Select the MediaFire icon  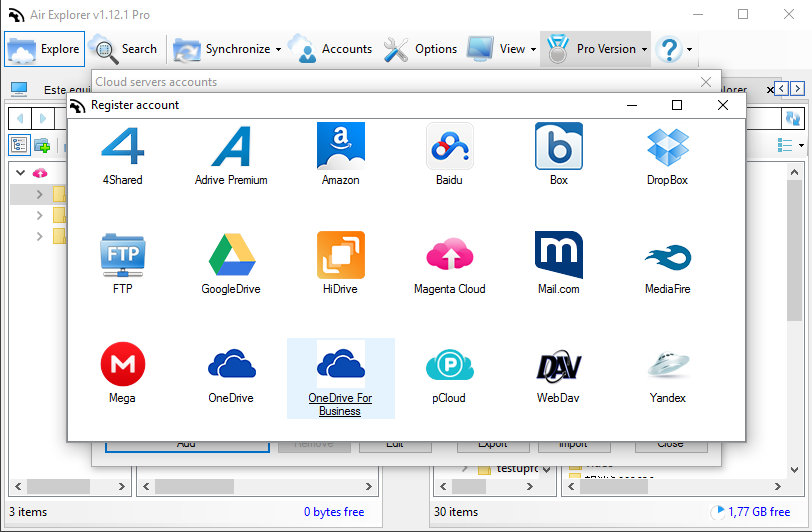click(x=668, y=257)
